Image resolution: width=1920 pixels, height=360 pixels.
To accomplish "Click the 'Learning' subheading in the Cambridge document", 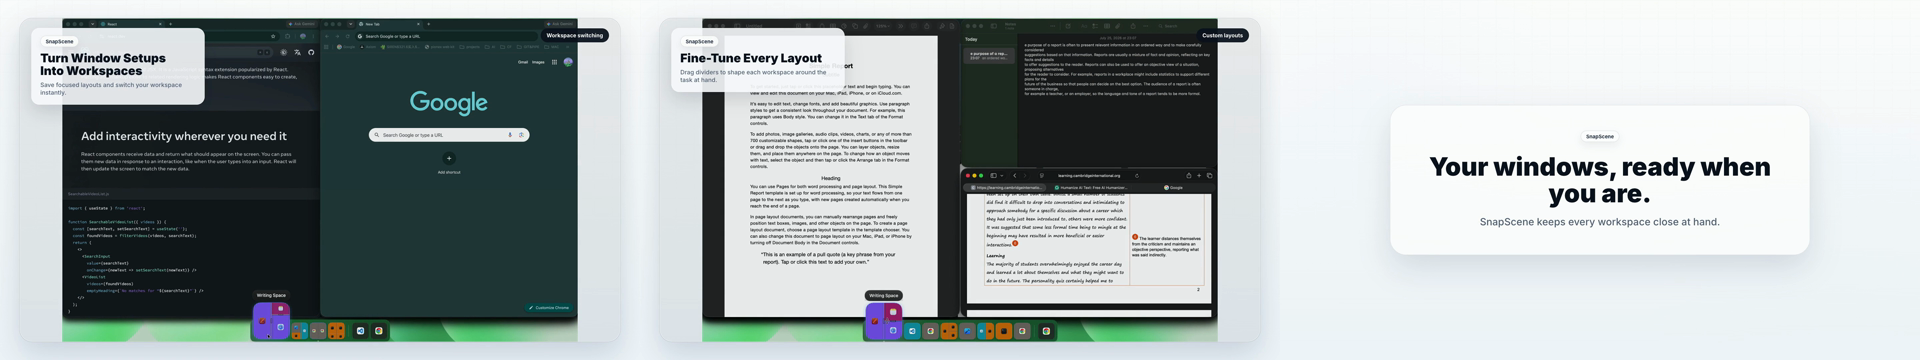I will [x=996, y=255].
